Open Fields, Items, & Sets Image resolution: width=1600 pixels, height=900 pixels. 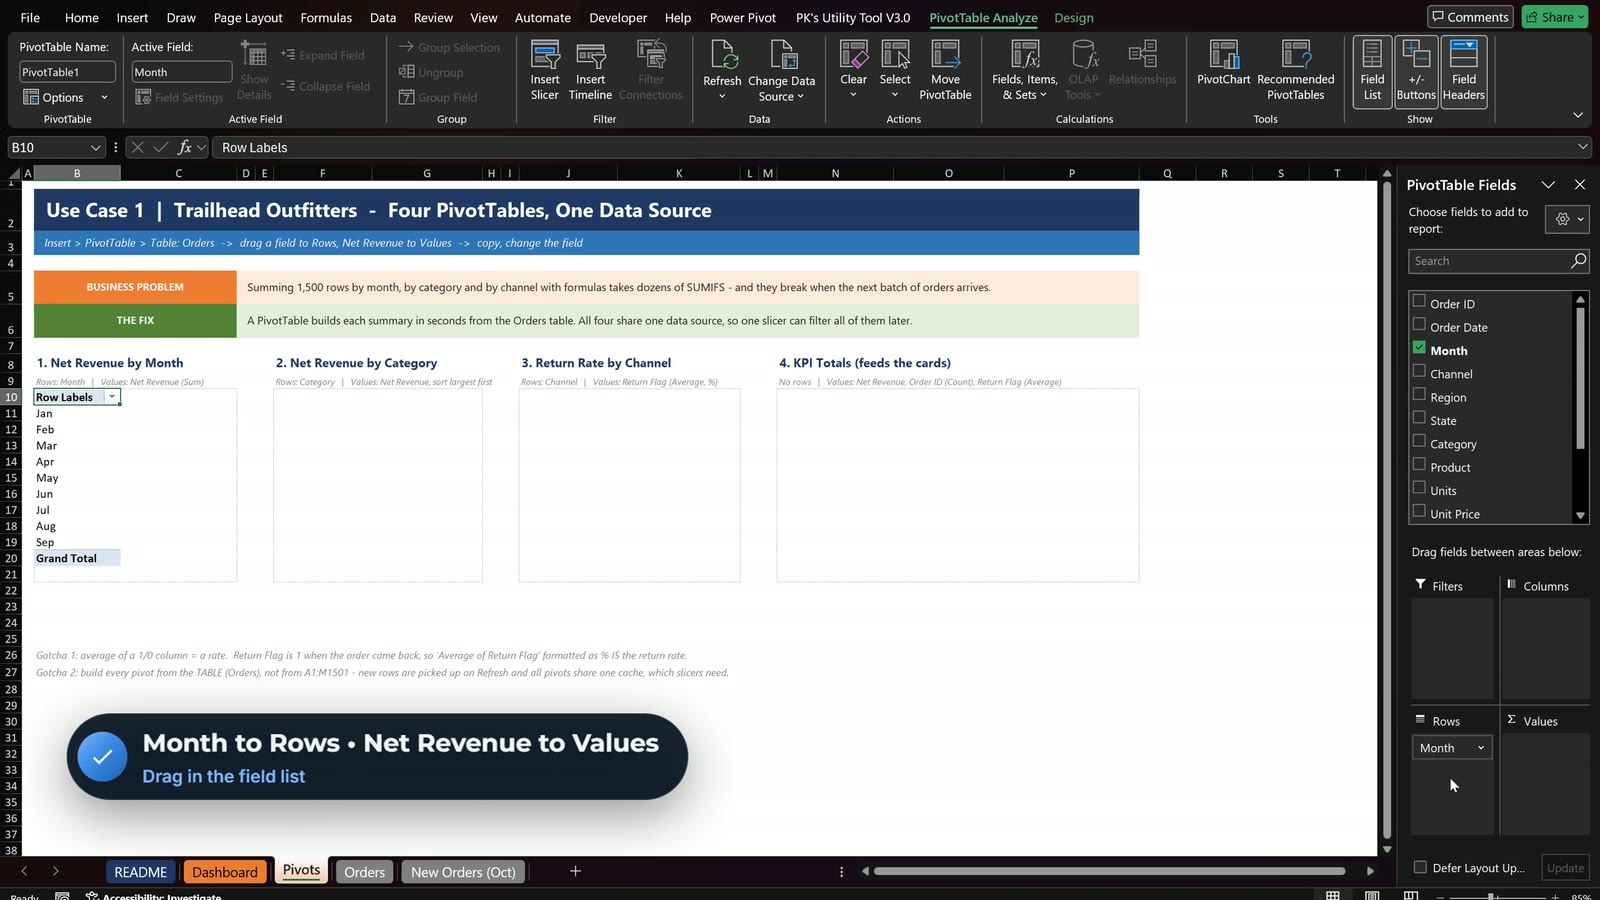(x=1025, y=70)
